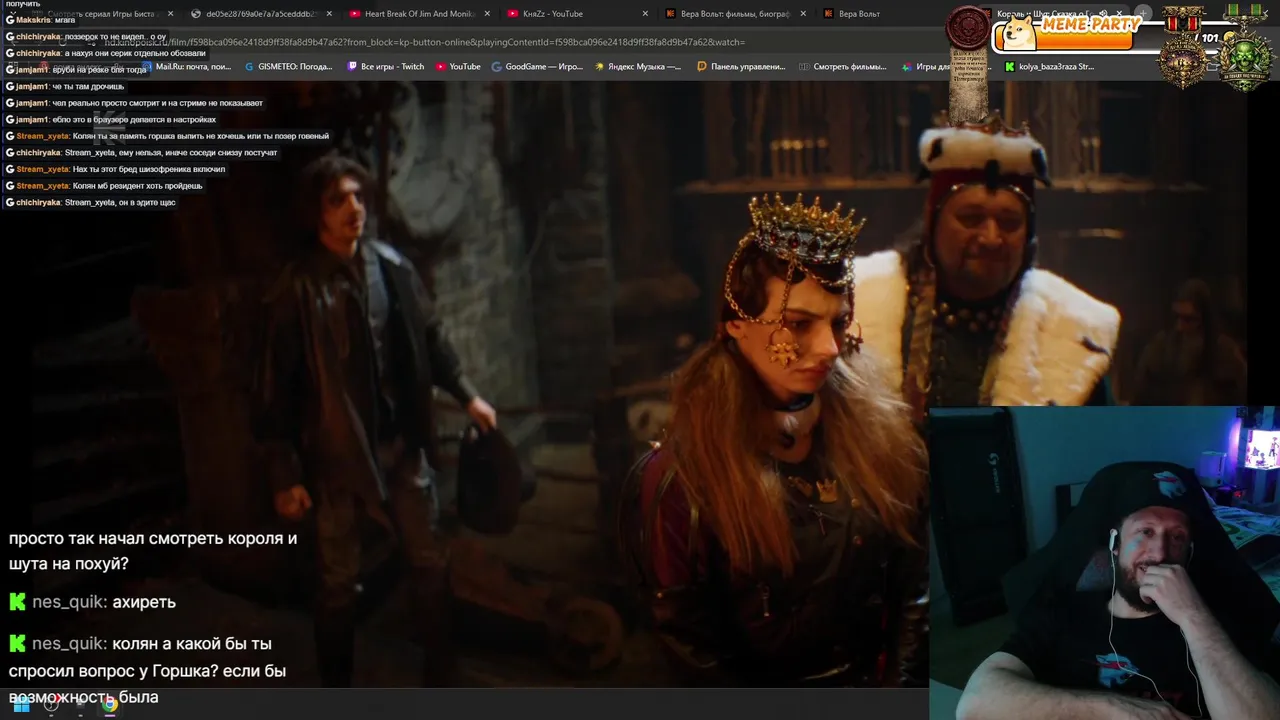
Task: Click jamjam1 message 'че ты там дрочишь'
Action: point(65,87)
